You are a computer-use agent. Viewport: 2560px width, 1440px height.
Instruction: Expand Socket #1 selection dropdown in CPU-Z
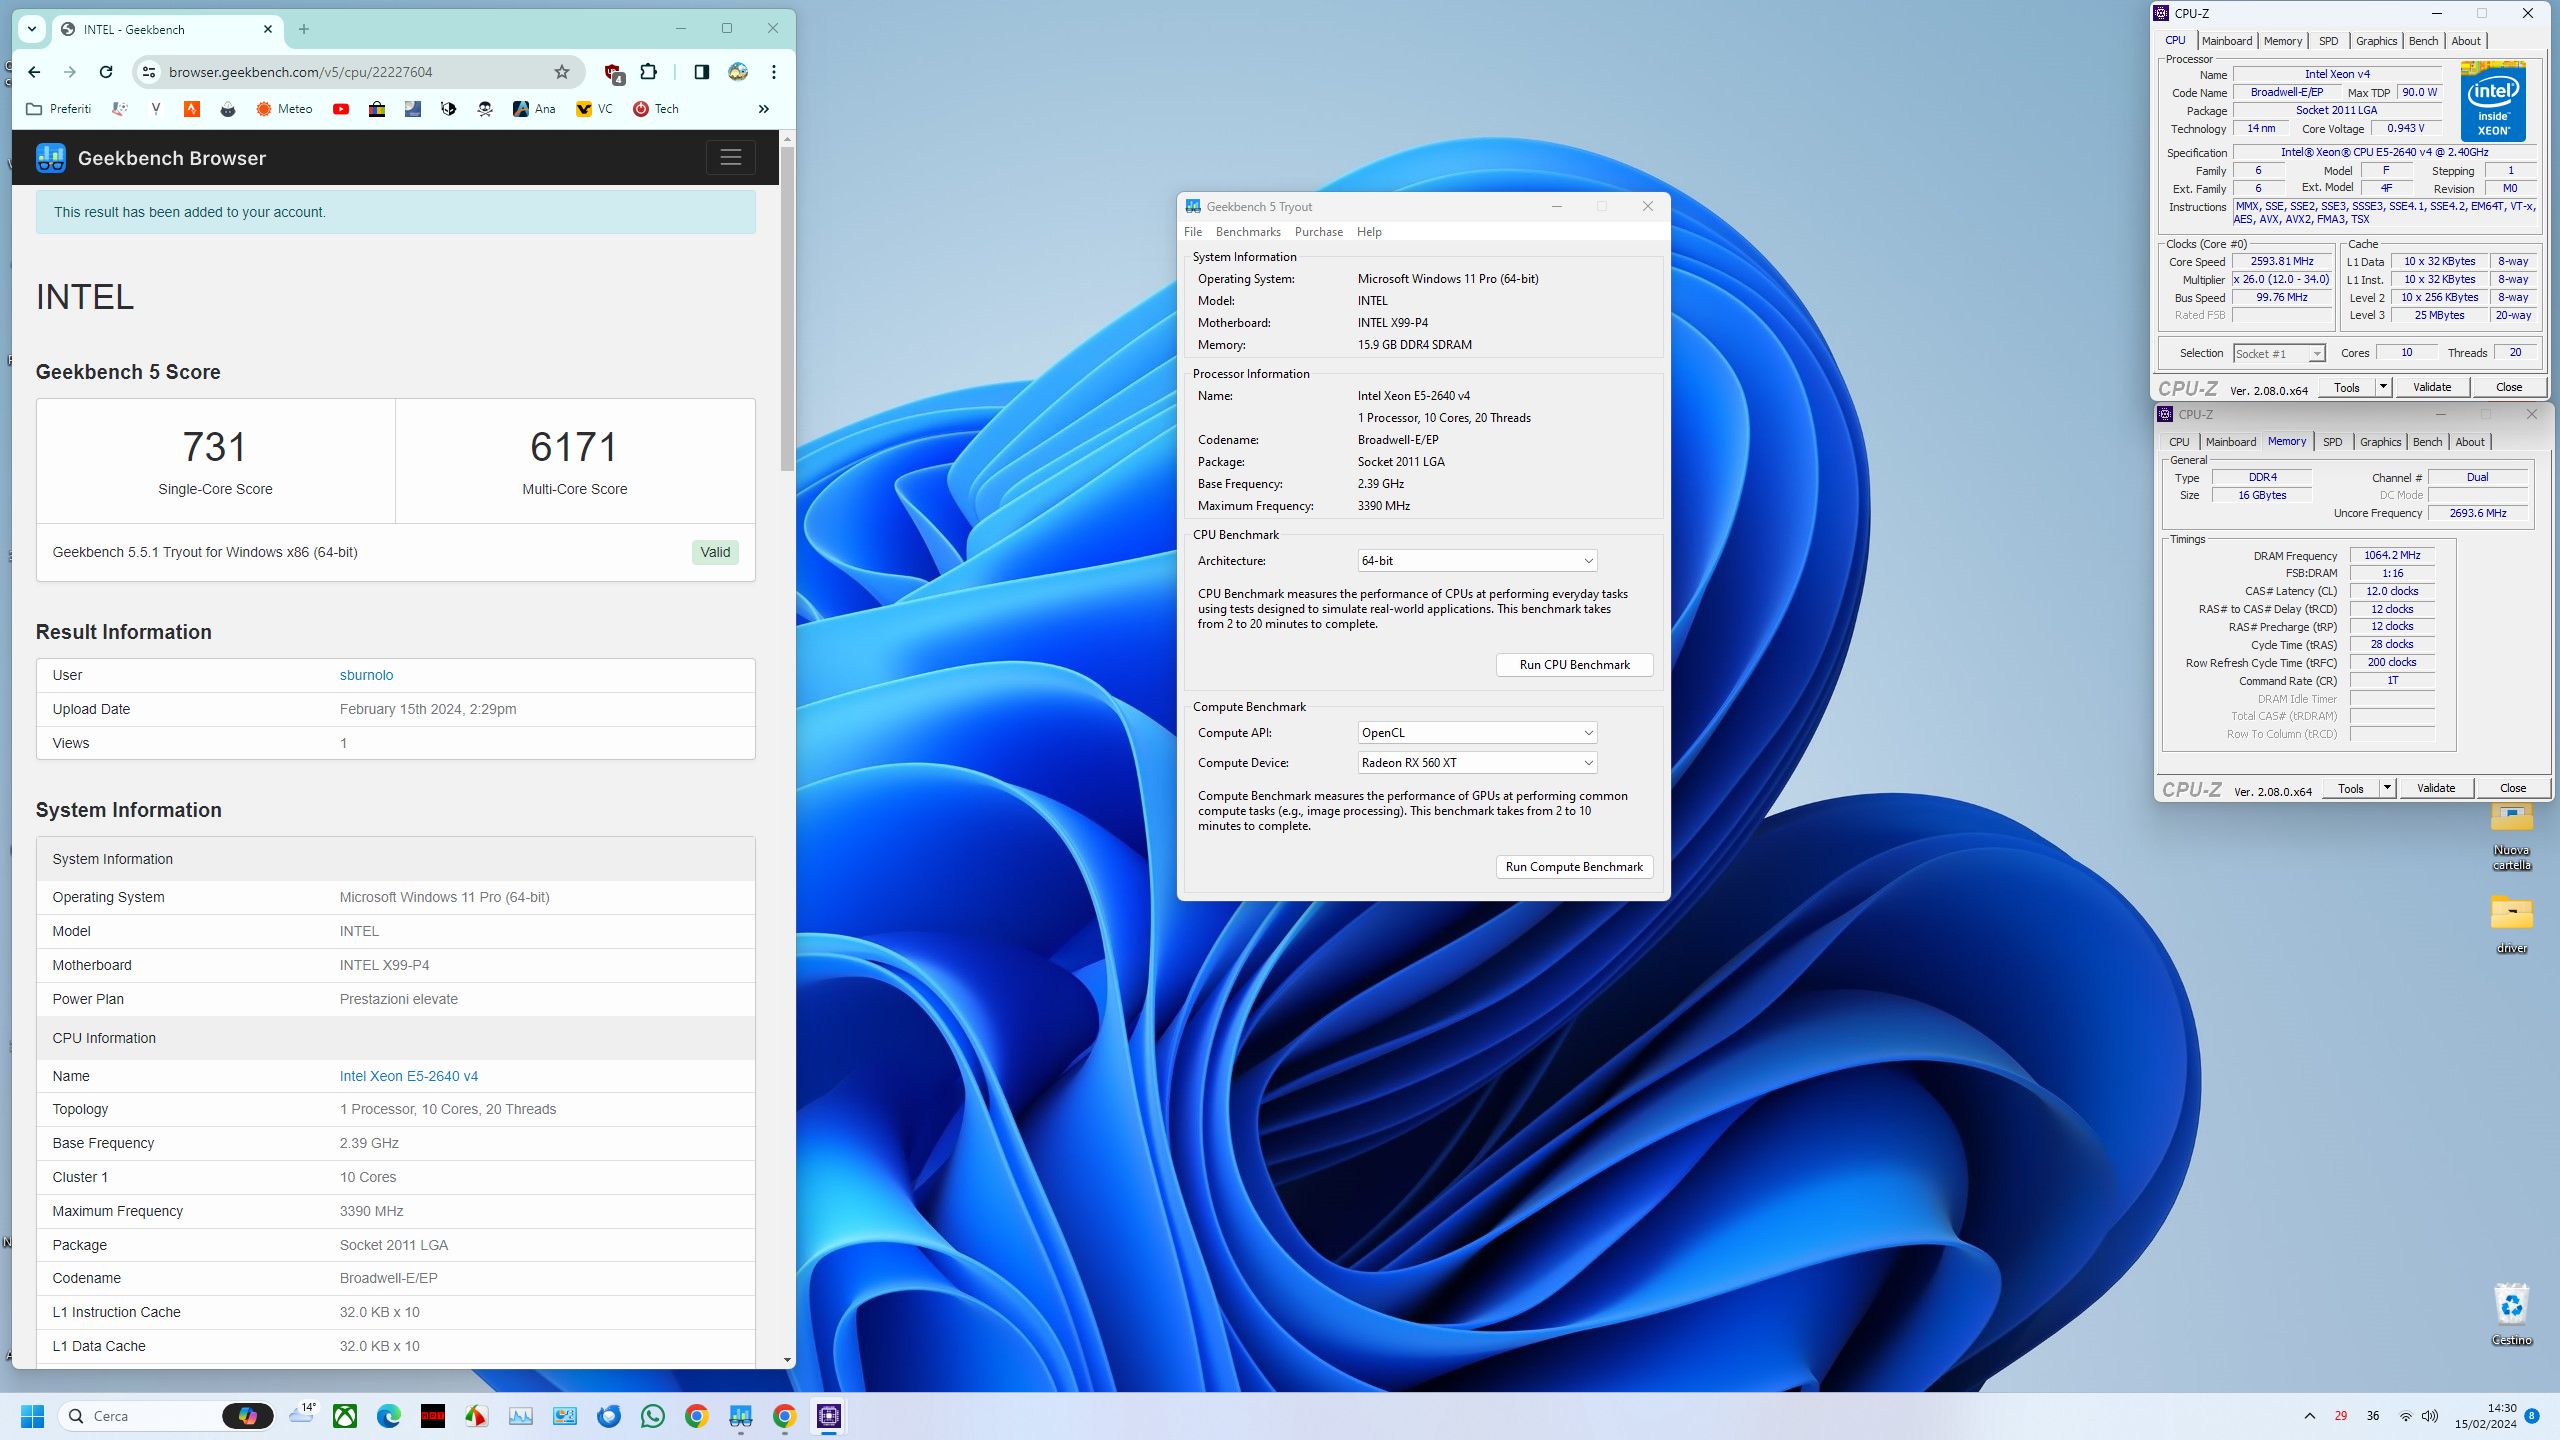coord(2279,354)
